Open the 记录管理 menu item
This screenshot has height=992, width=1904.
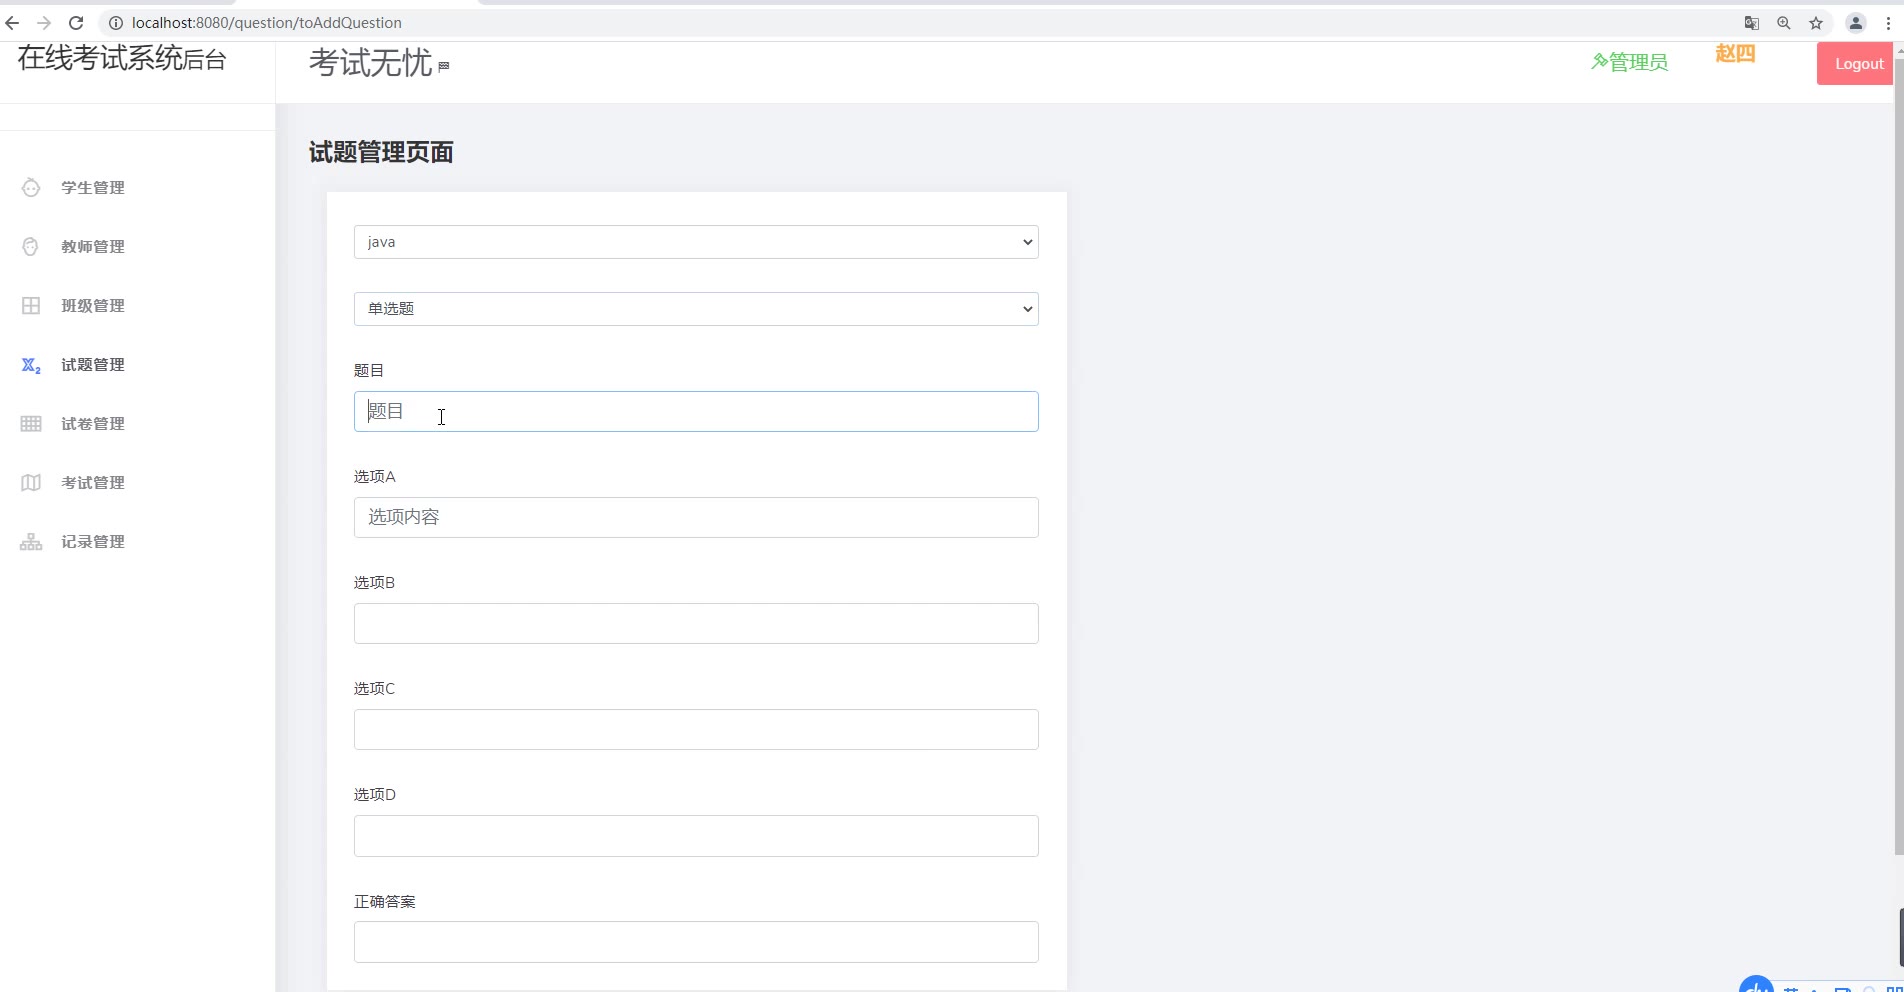pyautogui.click(x=93, y=542)
